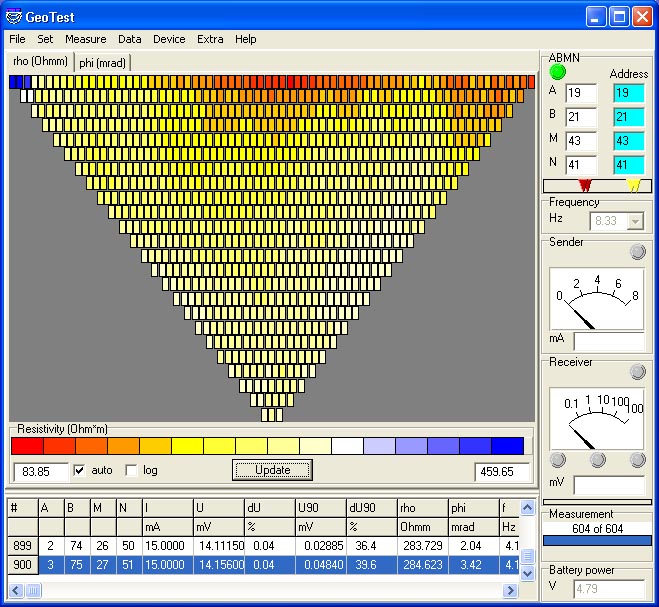The height and width of the screenshot is (607, 659).
Task: Click the green ABMN status indicator light
Action: 557,72
